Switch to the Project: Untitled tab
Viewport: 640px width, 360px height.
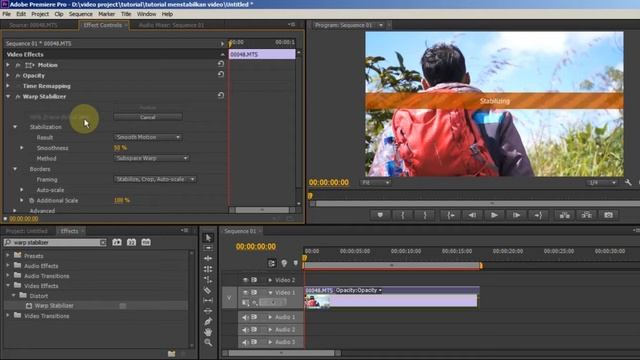click(27, 231)
